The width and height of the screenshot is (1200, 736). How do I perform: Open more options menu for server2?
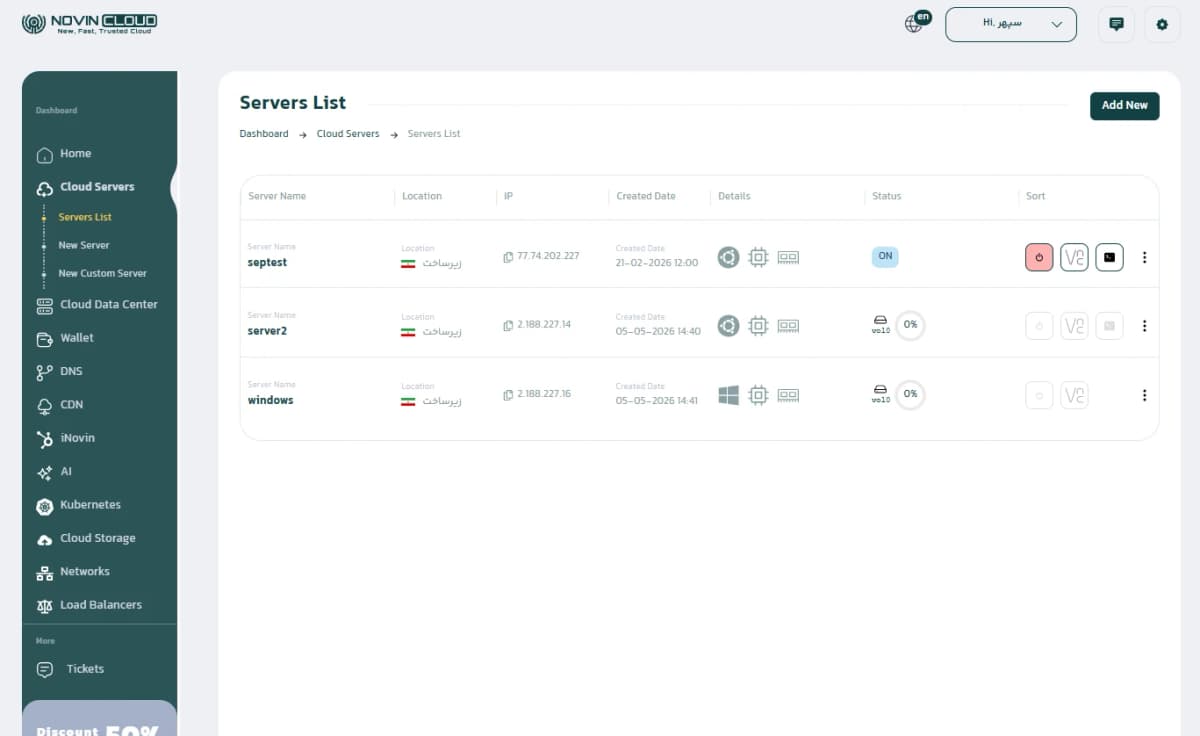[x=1144, y=326]
